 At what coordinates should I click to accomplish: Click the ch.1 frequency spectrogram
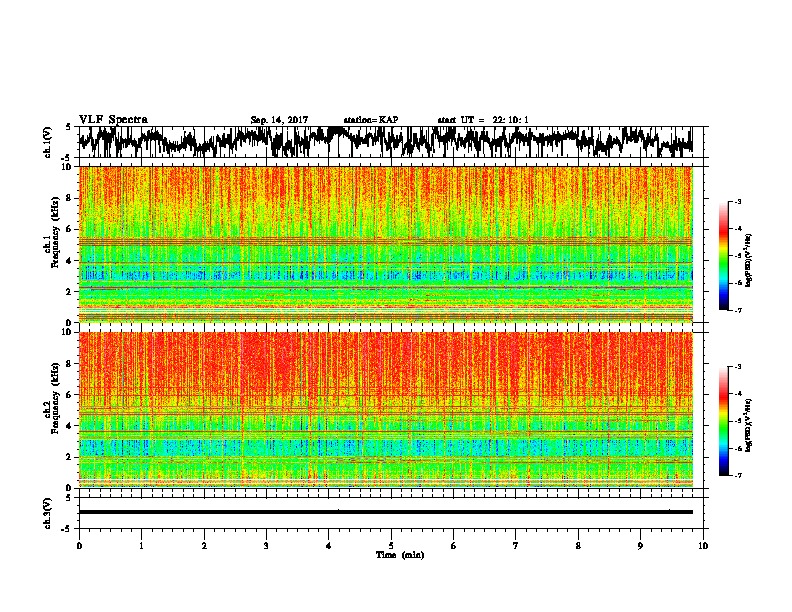click(x=386, y=244)
